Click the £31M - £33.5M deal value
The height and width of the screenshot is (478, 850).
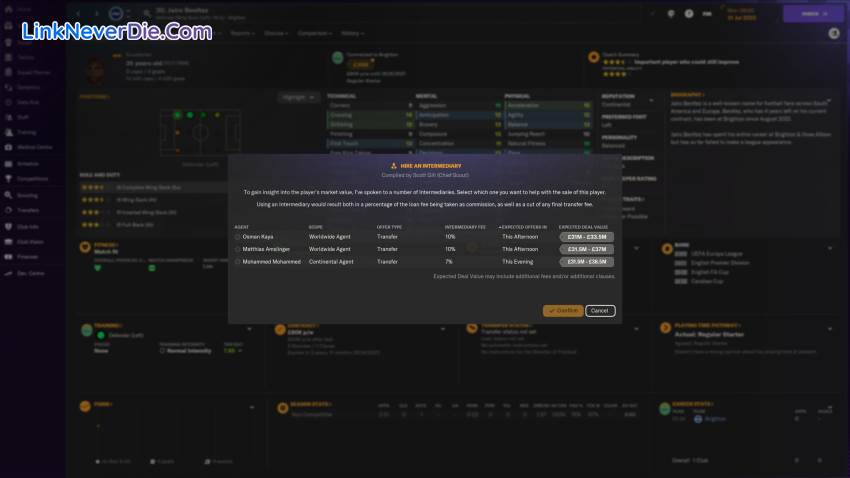pyautogui.click(x=586, y=237)
